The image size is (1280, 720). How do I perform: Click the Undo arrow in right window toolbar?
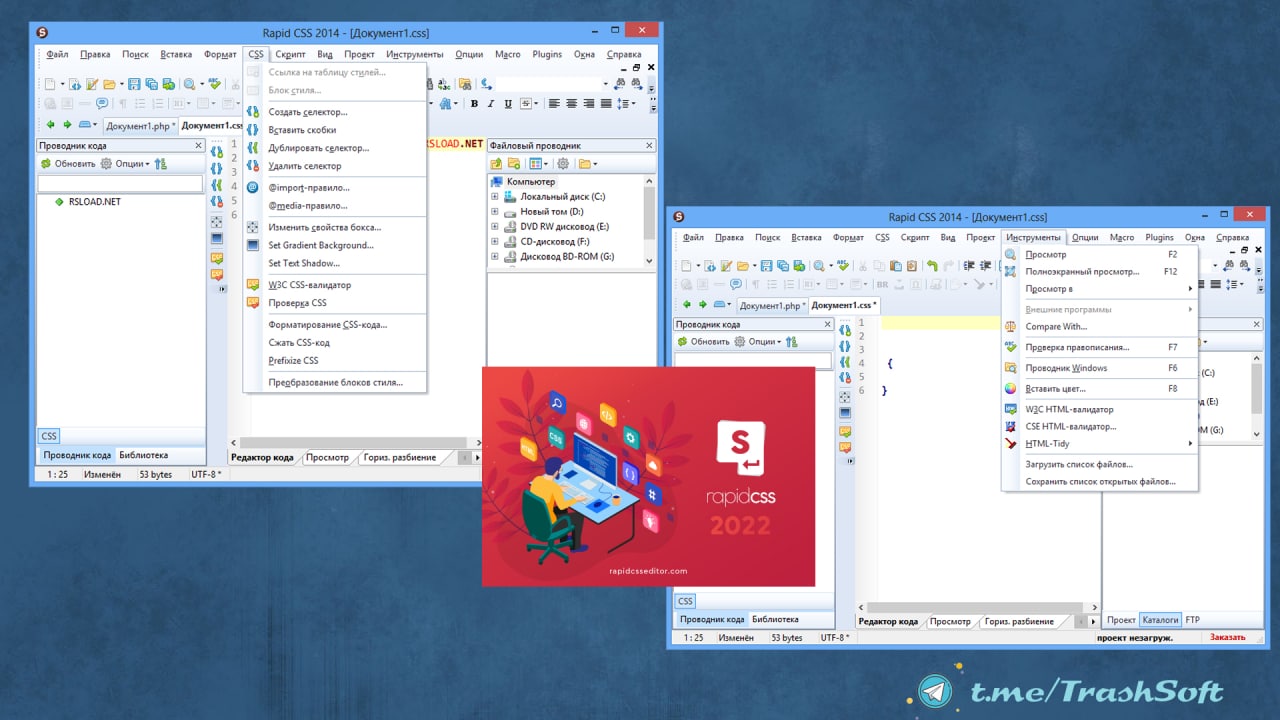point(931,266)
